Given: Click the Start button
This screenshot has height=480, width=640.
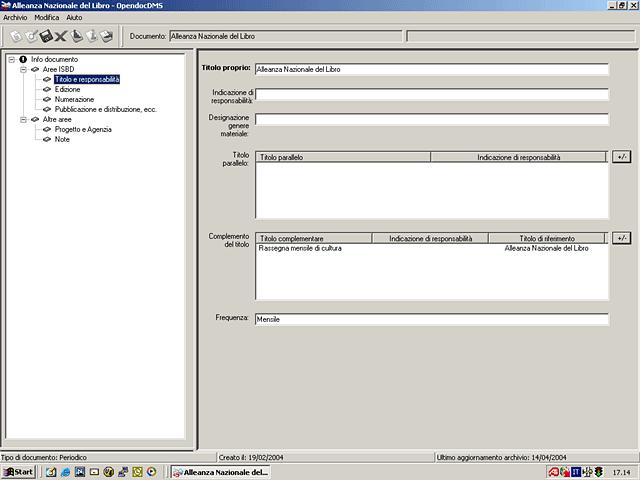Looking at the screenshot, I should 18,472.
